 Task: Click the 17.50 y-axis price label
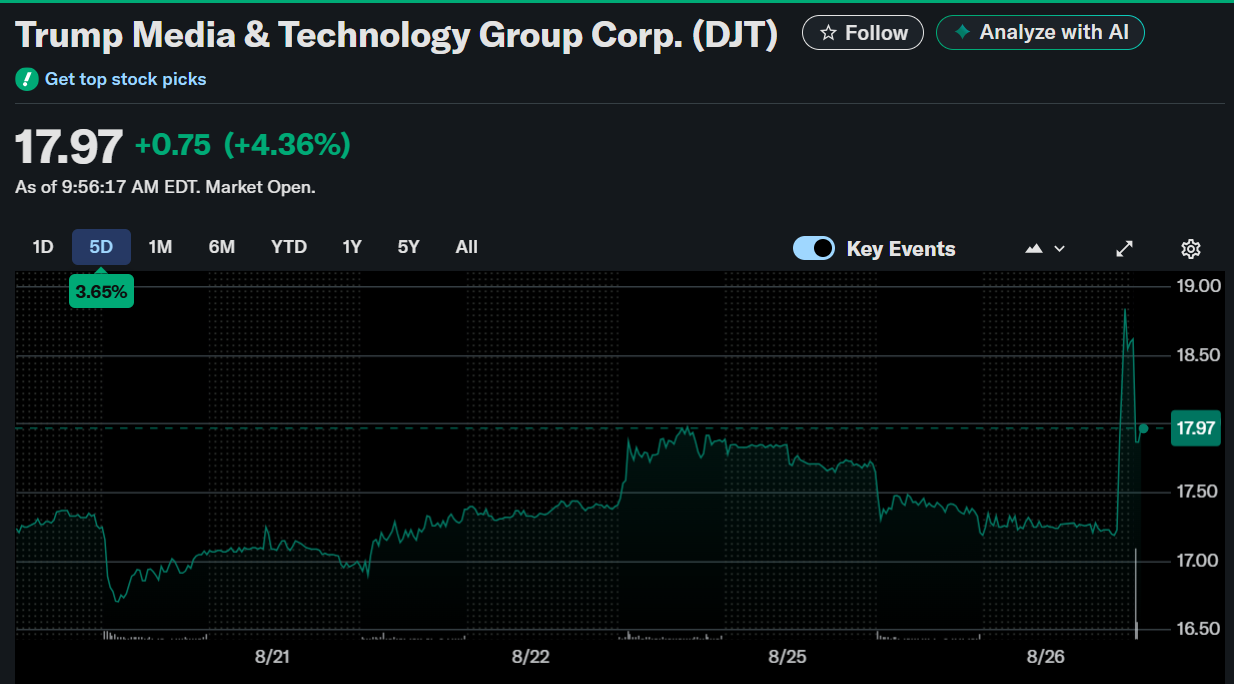[x=1199, y=492]
